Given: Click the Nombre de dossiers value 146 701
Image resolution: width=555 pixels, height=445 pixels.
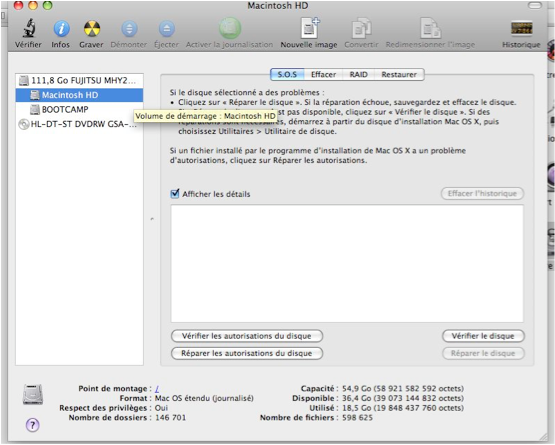Looking at the screenshot, I should [170, 418].
